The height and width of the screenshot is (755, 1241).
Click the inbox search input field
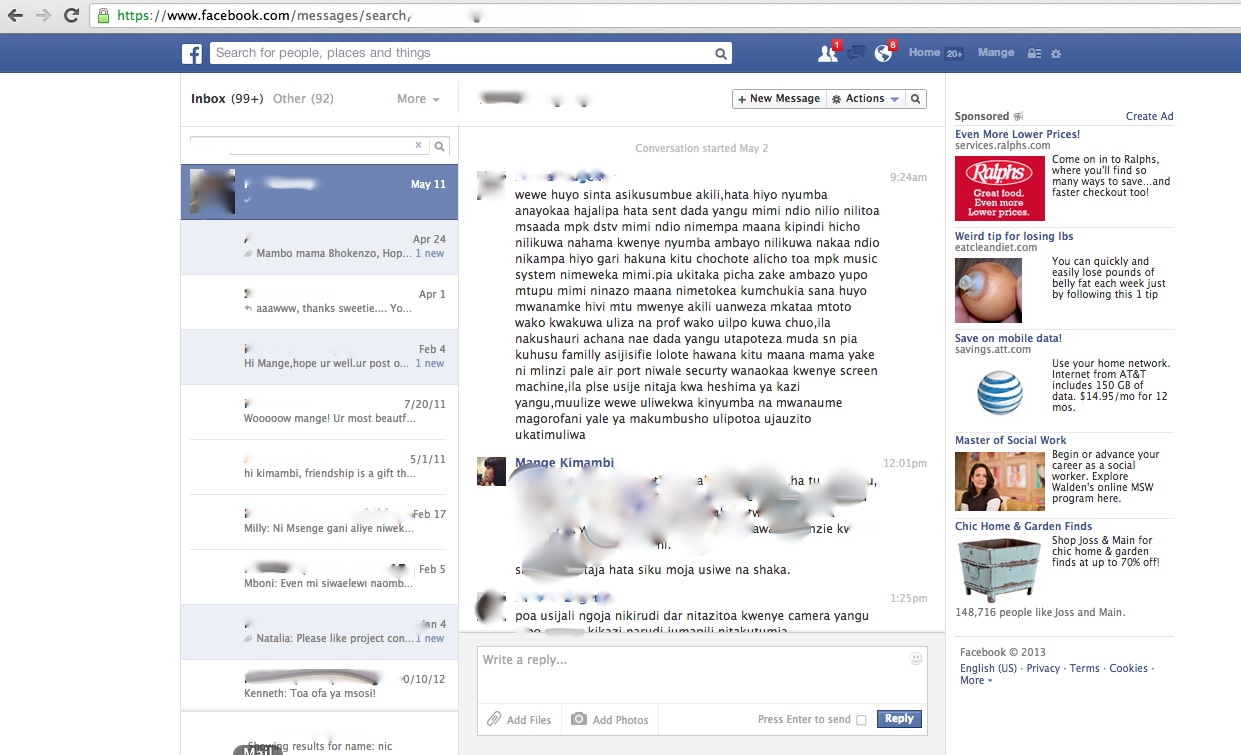pyautogui.click(x=310, y=146)
